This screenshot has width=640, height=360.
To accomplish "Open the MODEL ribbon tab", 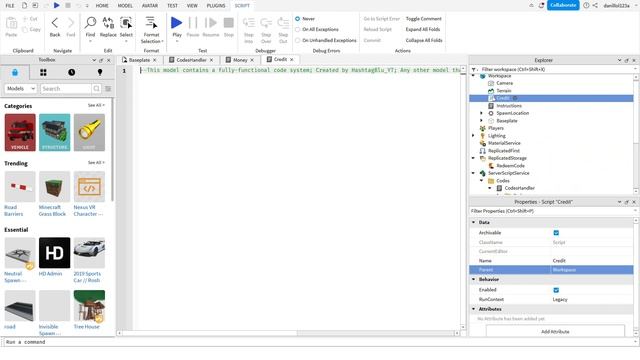I will 125,6.
